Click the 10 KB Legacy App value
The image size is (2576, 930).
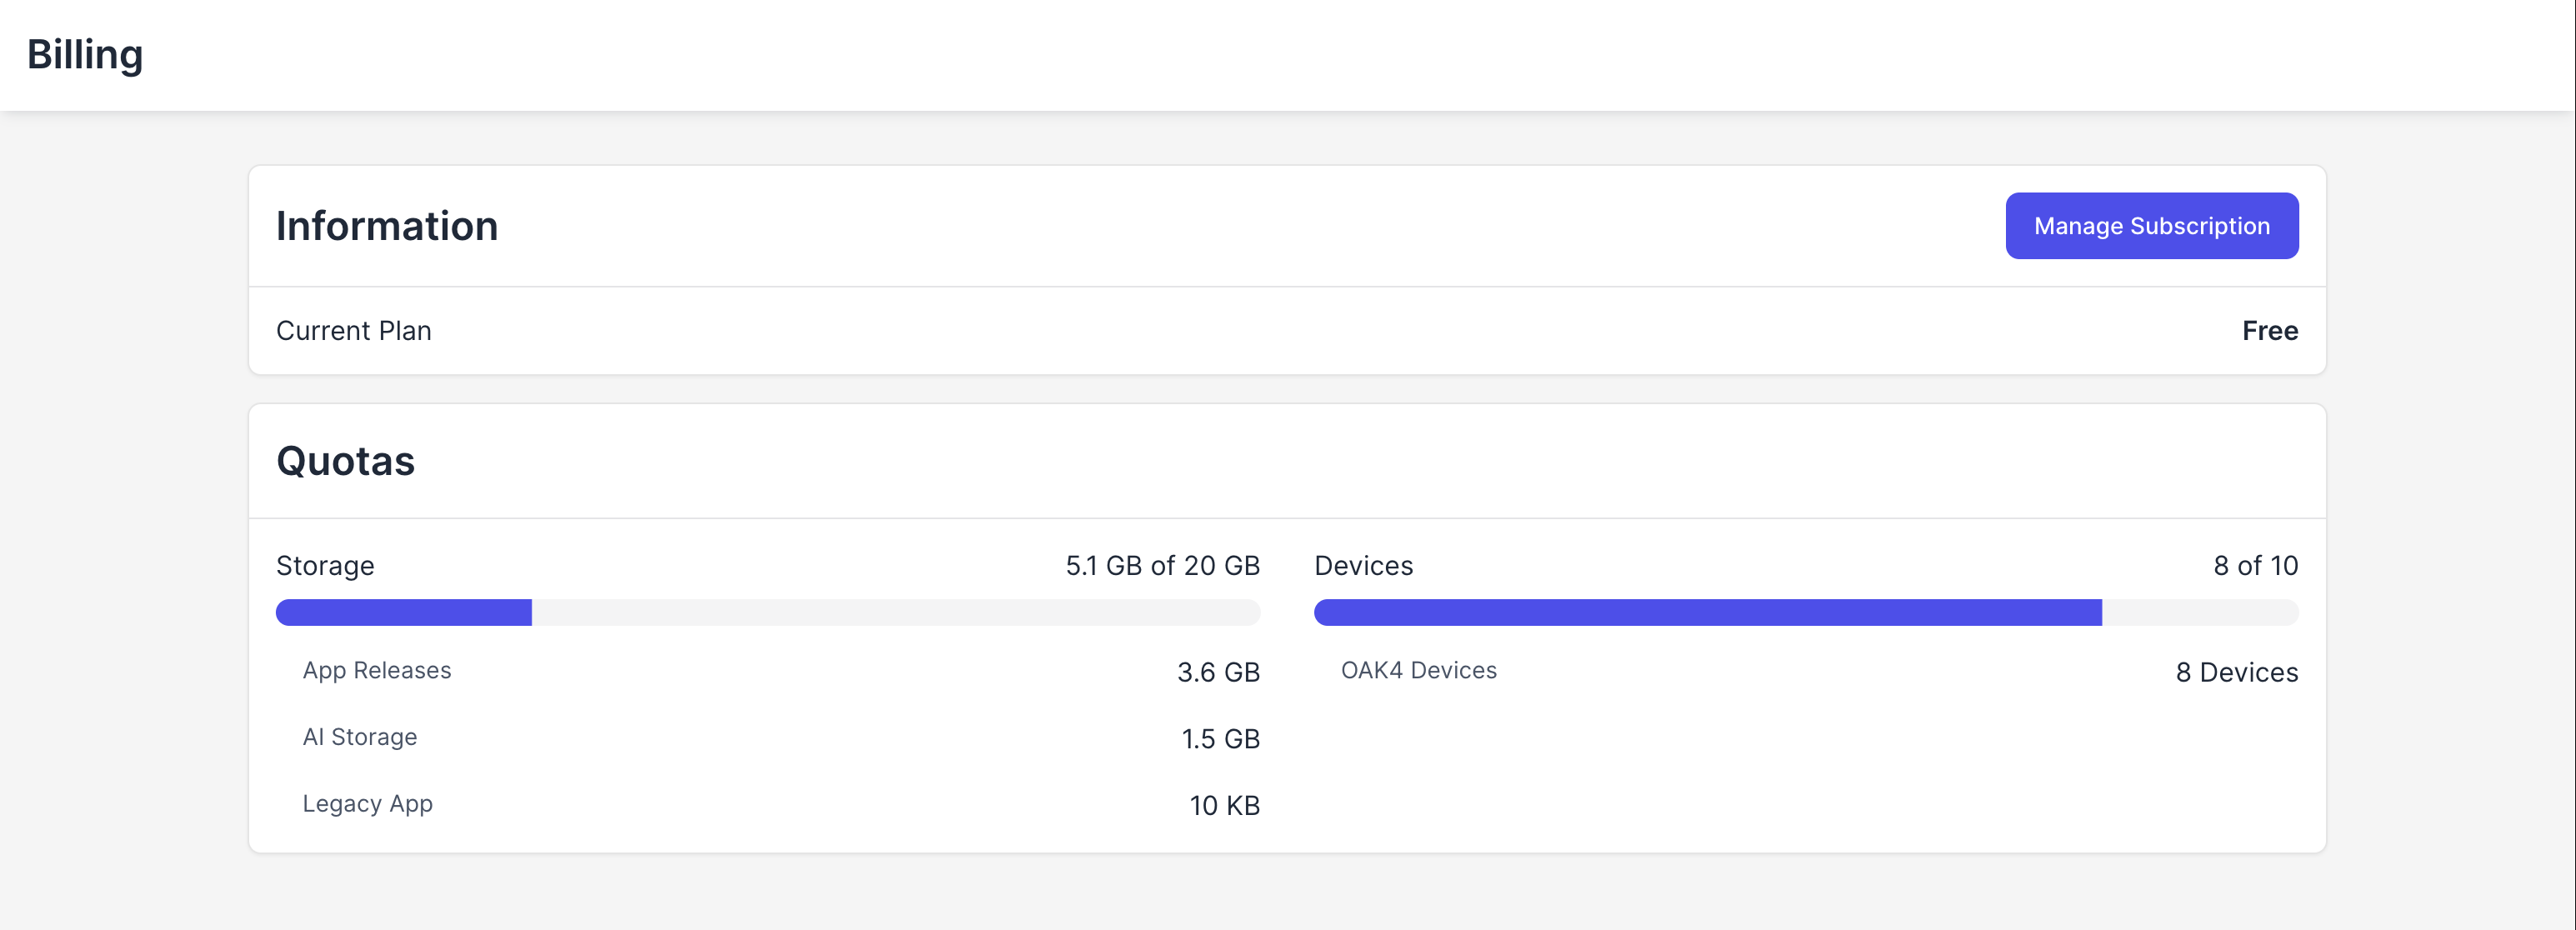[x=1224, y=806]
